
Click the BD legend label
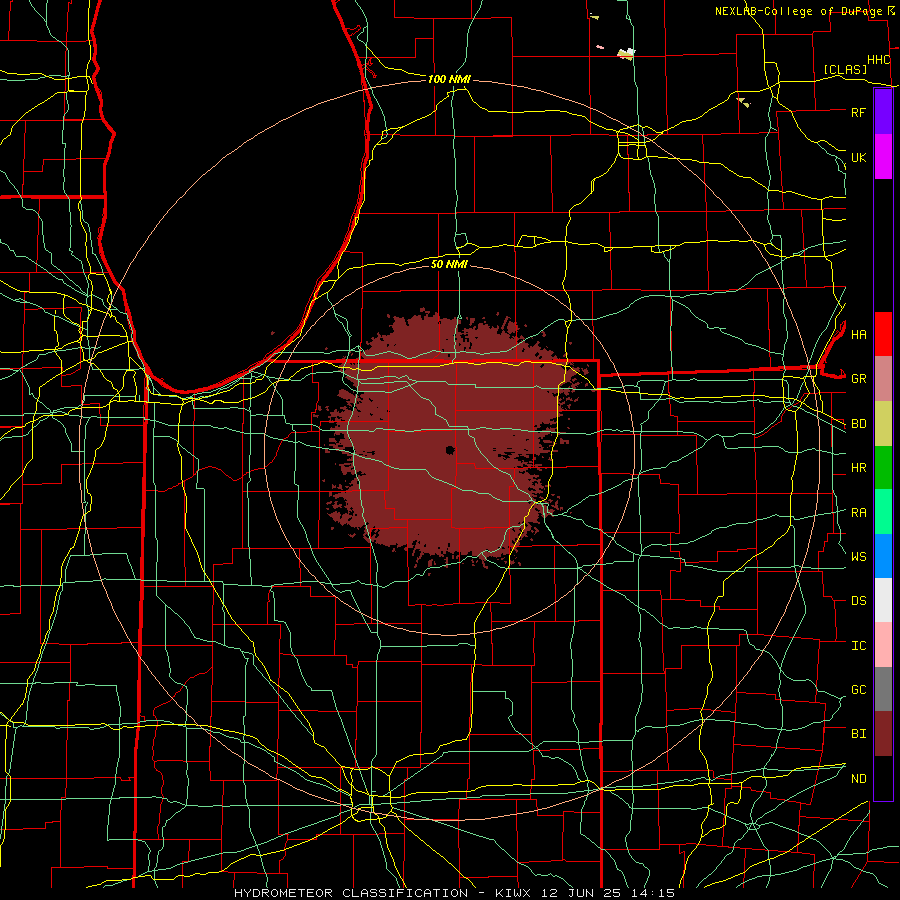(x=859, y=424)
